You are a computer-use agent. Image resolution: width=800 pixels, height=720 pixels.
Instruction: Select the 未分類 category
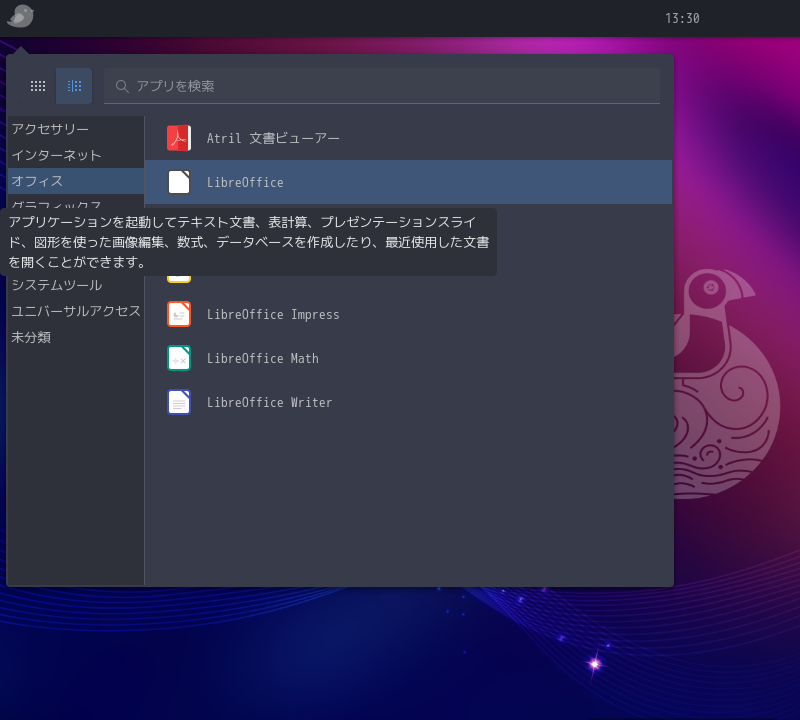click(x=76, y=337)
